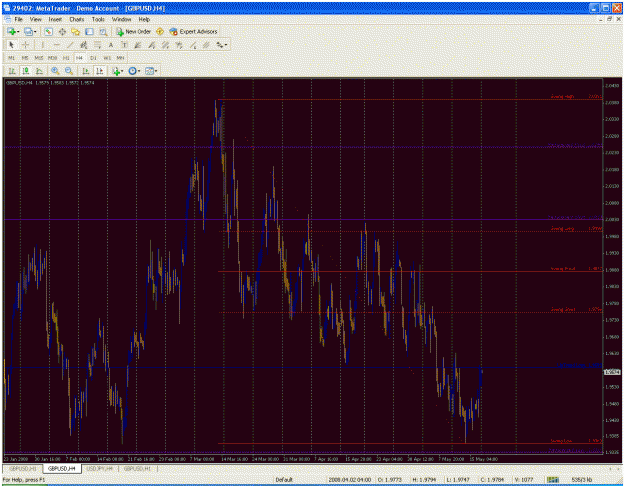This screenshot has height=486, width=625.
Task: Click the current price label on price scale
Action: point(612,372)
